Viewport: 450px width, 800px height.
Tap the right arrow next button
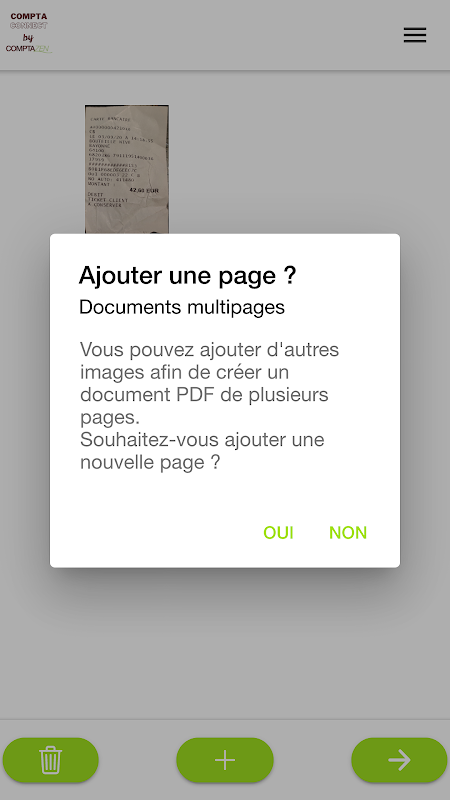(x=399, y=760)
